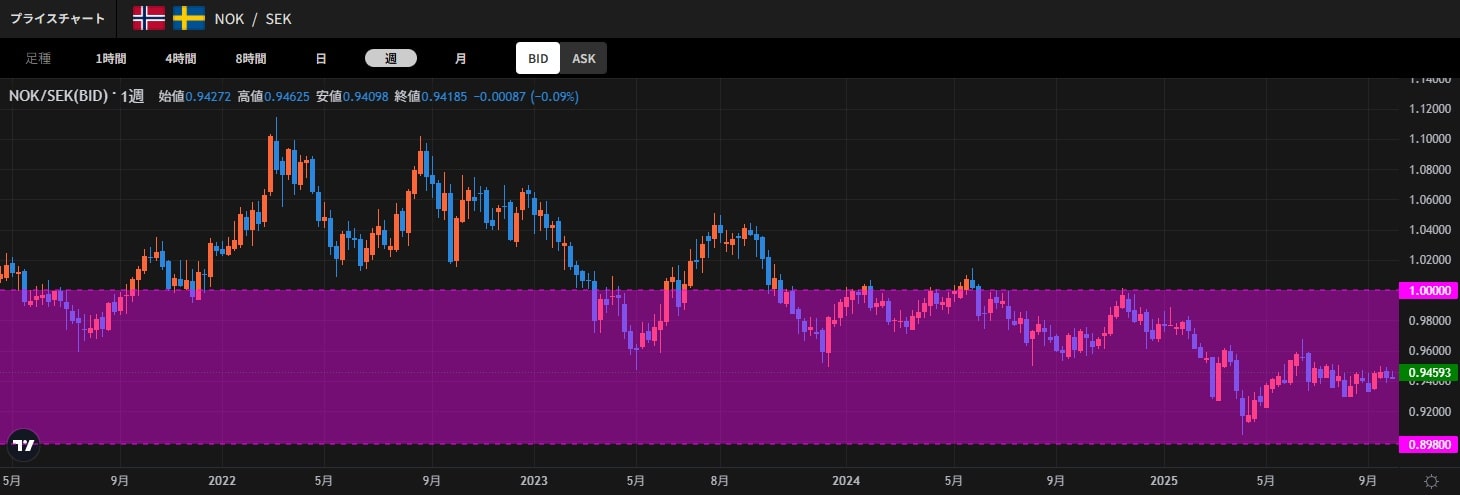Click the Norwegian flag icon
1460x495 pixels.
click(x=149, y=18)
